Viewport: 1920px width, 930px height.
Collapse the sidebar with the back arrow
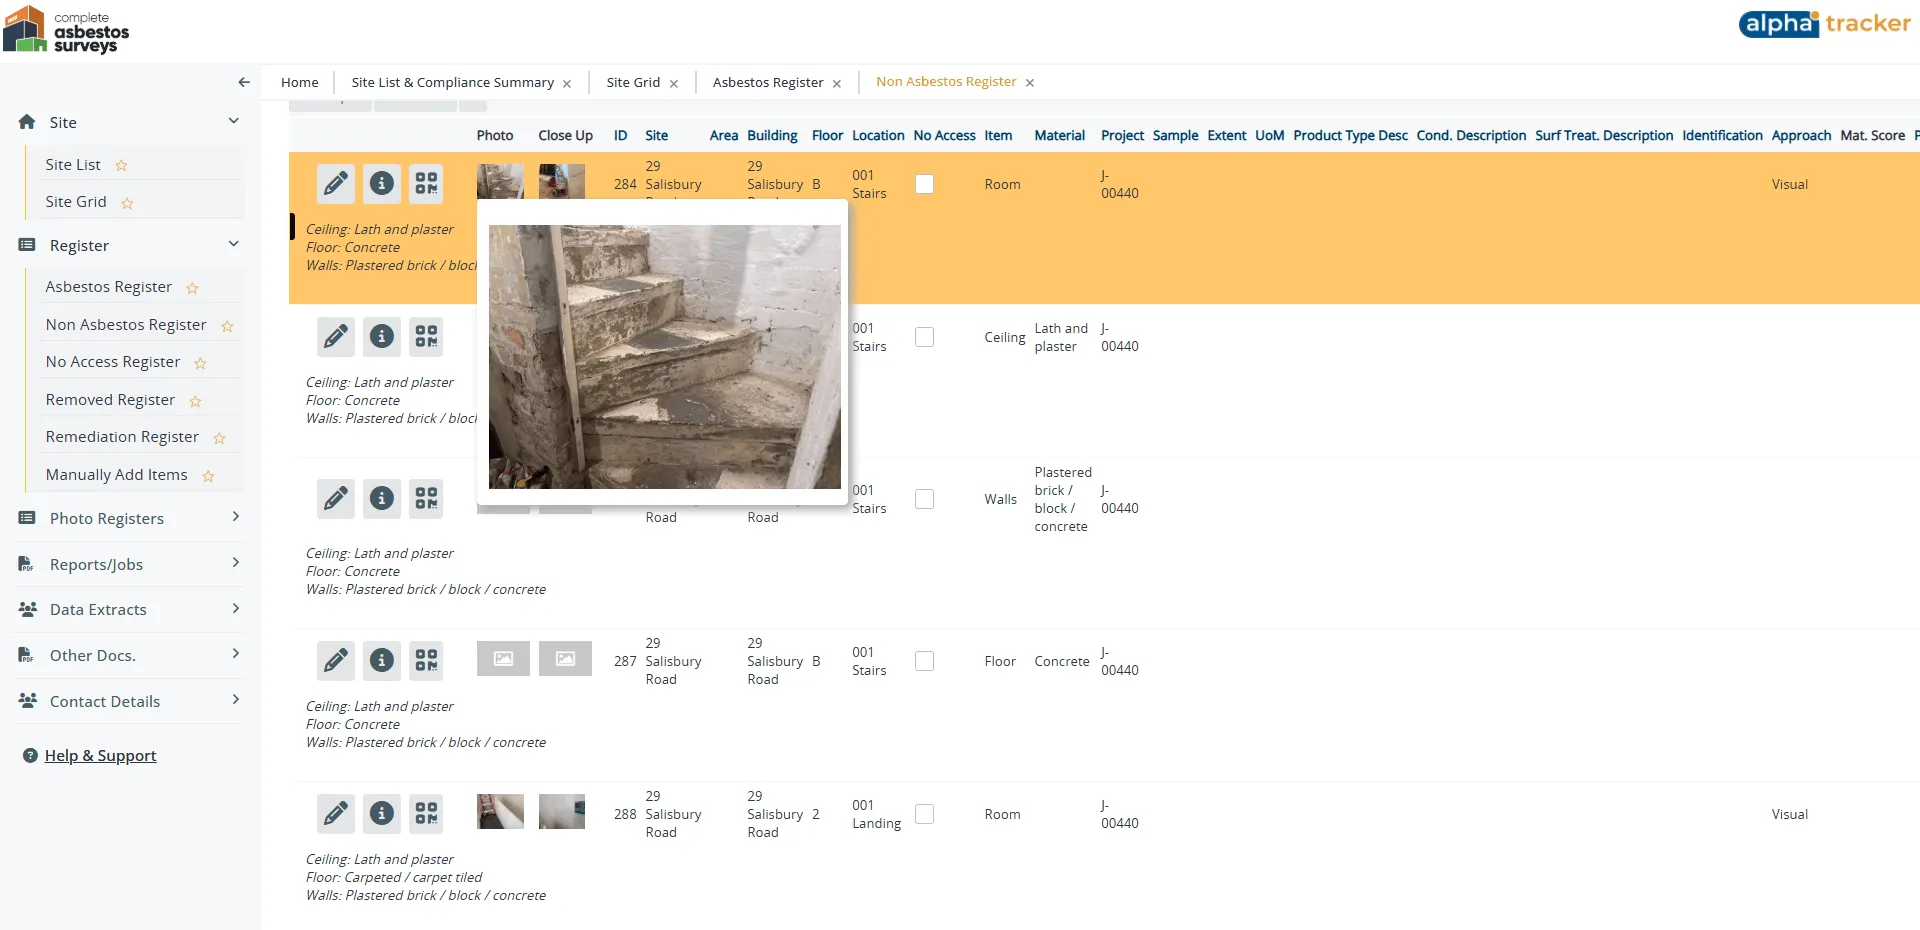coord(244,82)
